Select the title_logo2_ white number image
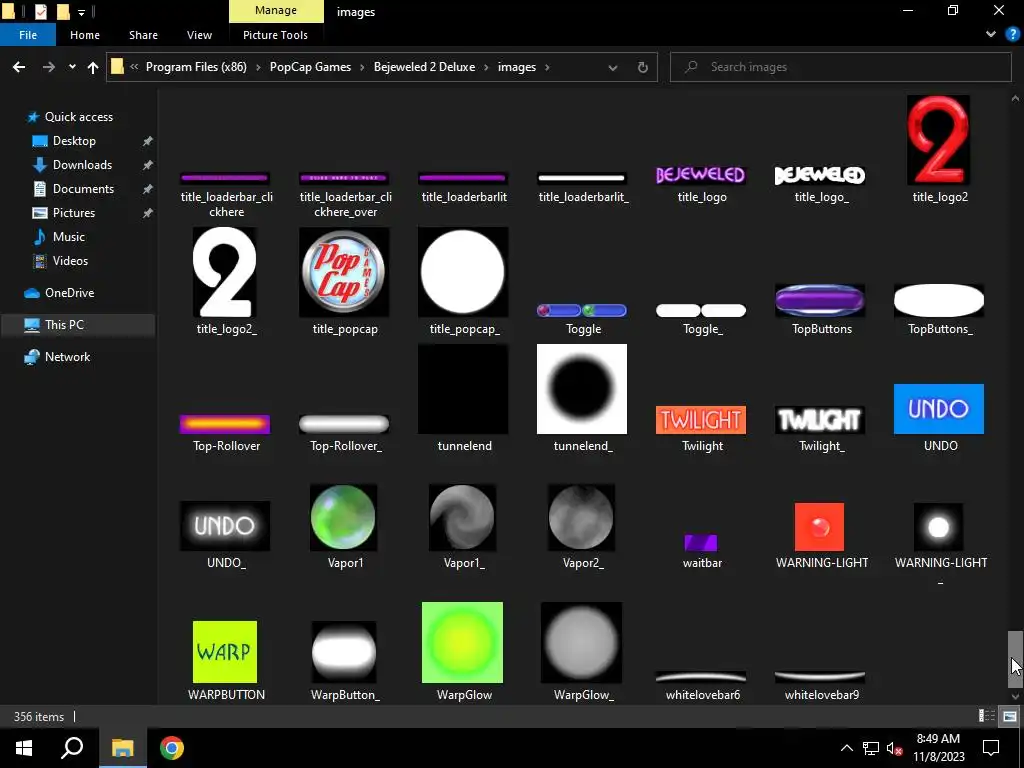This screenshot has width=1024, height=768. click(x=225, y=272)
